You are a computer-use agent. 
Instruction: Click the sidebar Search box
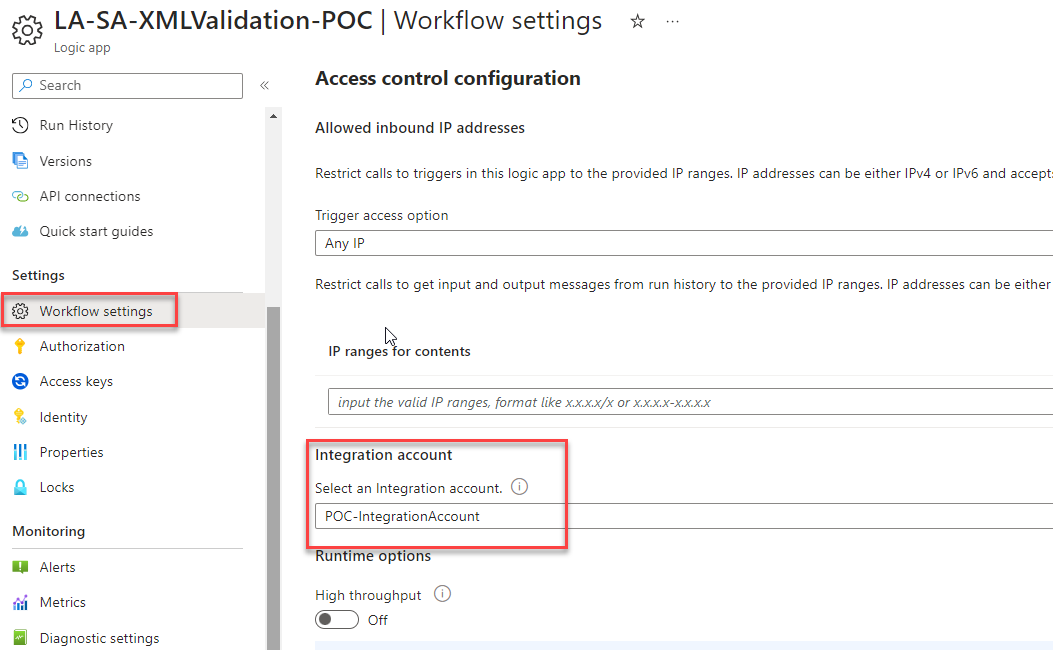(128, 86)
